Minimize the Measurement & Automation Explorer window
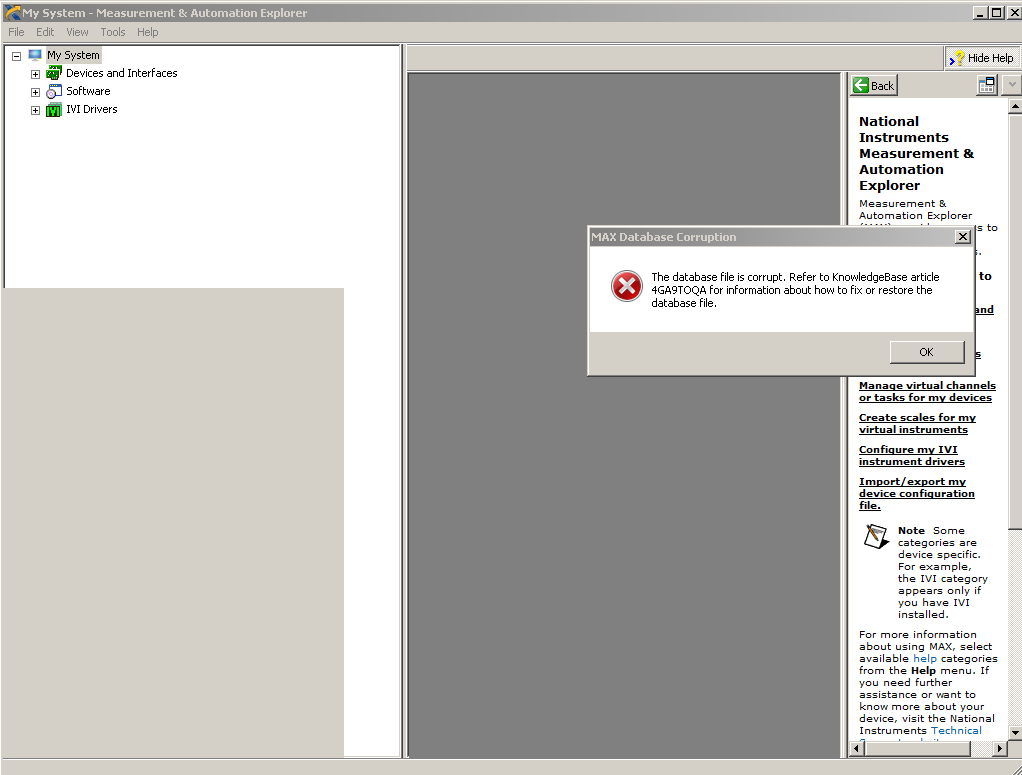The width and height of the screenshot is (1022, 775). [x=981, y=12]
